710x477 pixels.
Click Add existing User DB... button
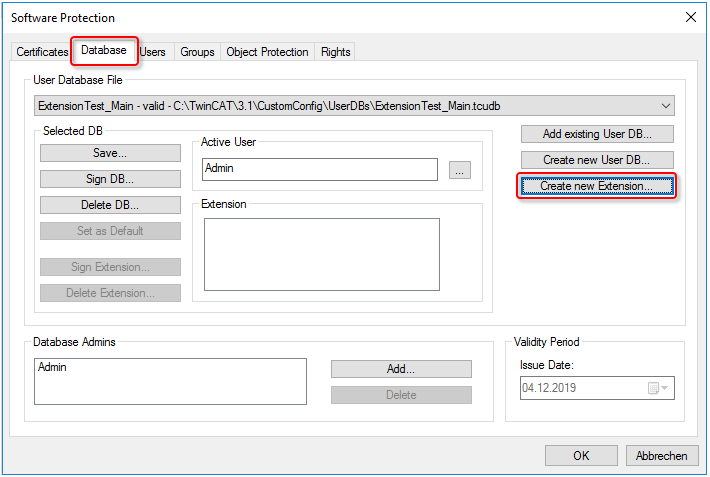pyautogui.click(x=597, y=134)
